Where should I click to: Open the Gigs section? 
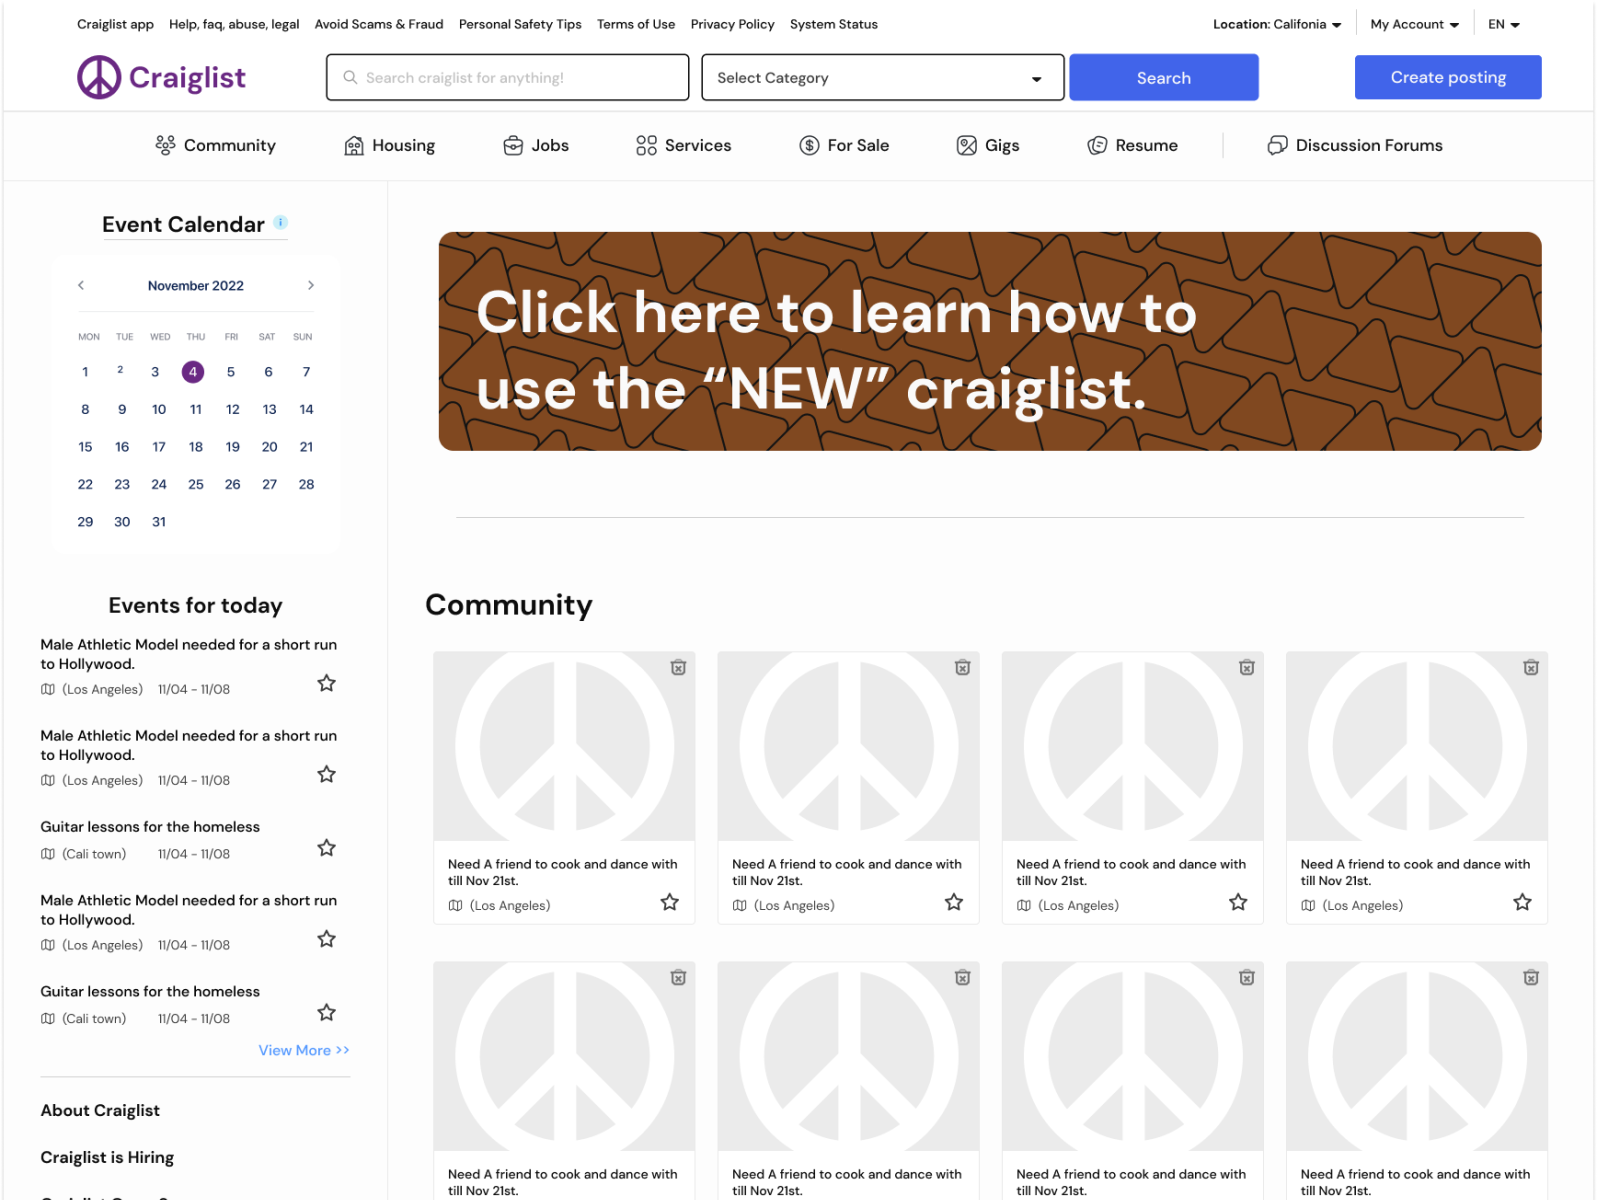coord(988,145)
